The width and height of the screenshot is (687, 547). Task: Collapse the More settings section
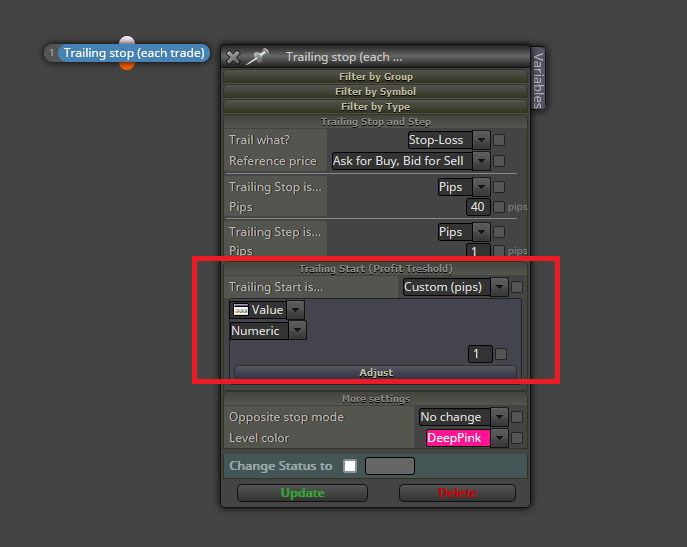point(375,399)
